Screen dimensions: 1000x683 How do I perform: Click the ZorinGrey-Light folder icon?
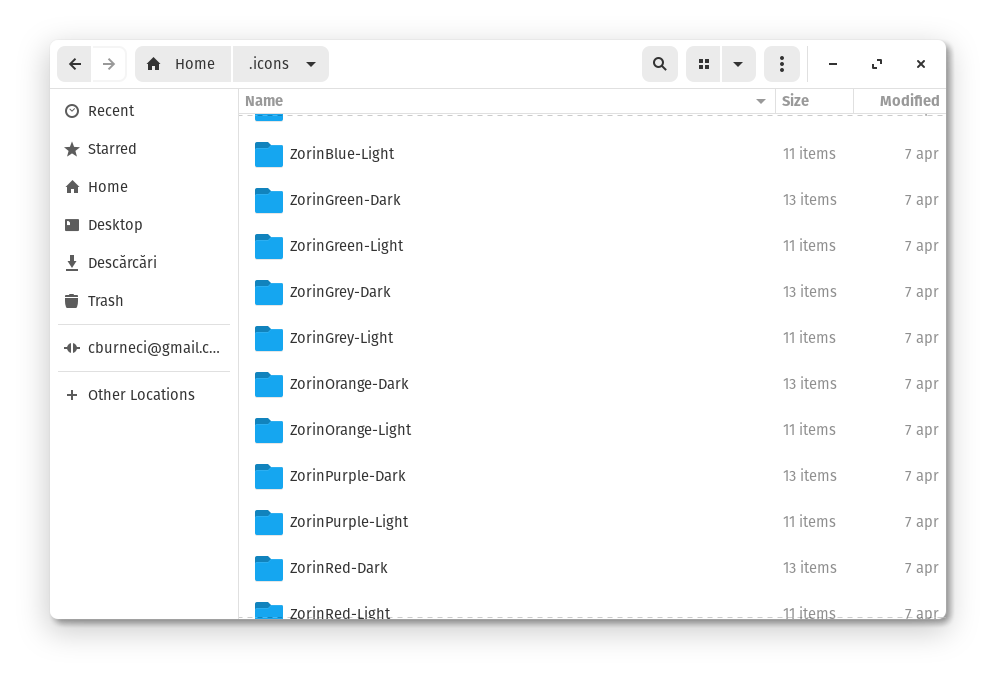[268, 338]
